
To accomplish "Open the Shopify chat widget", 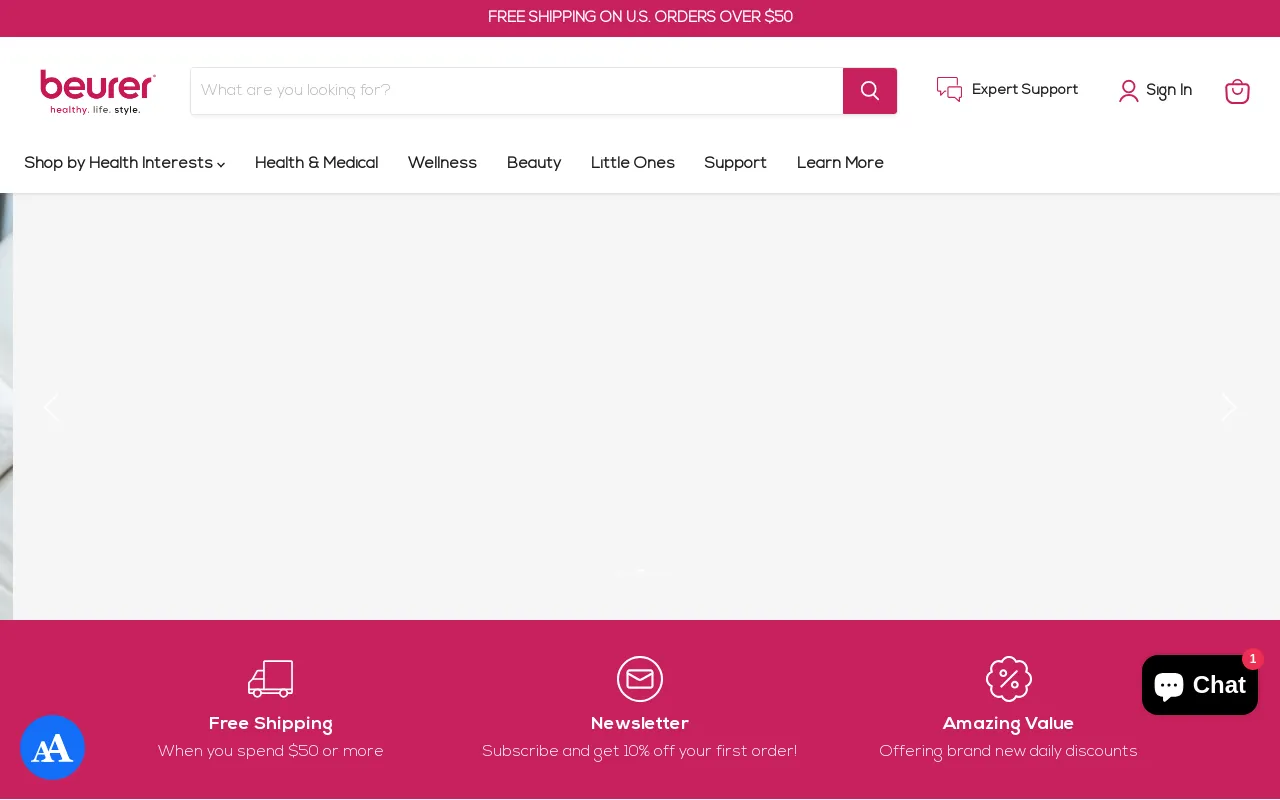I will (1199, 684).
